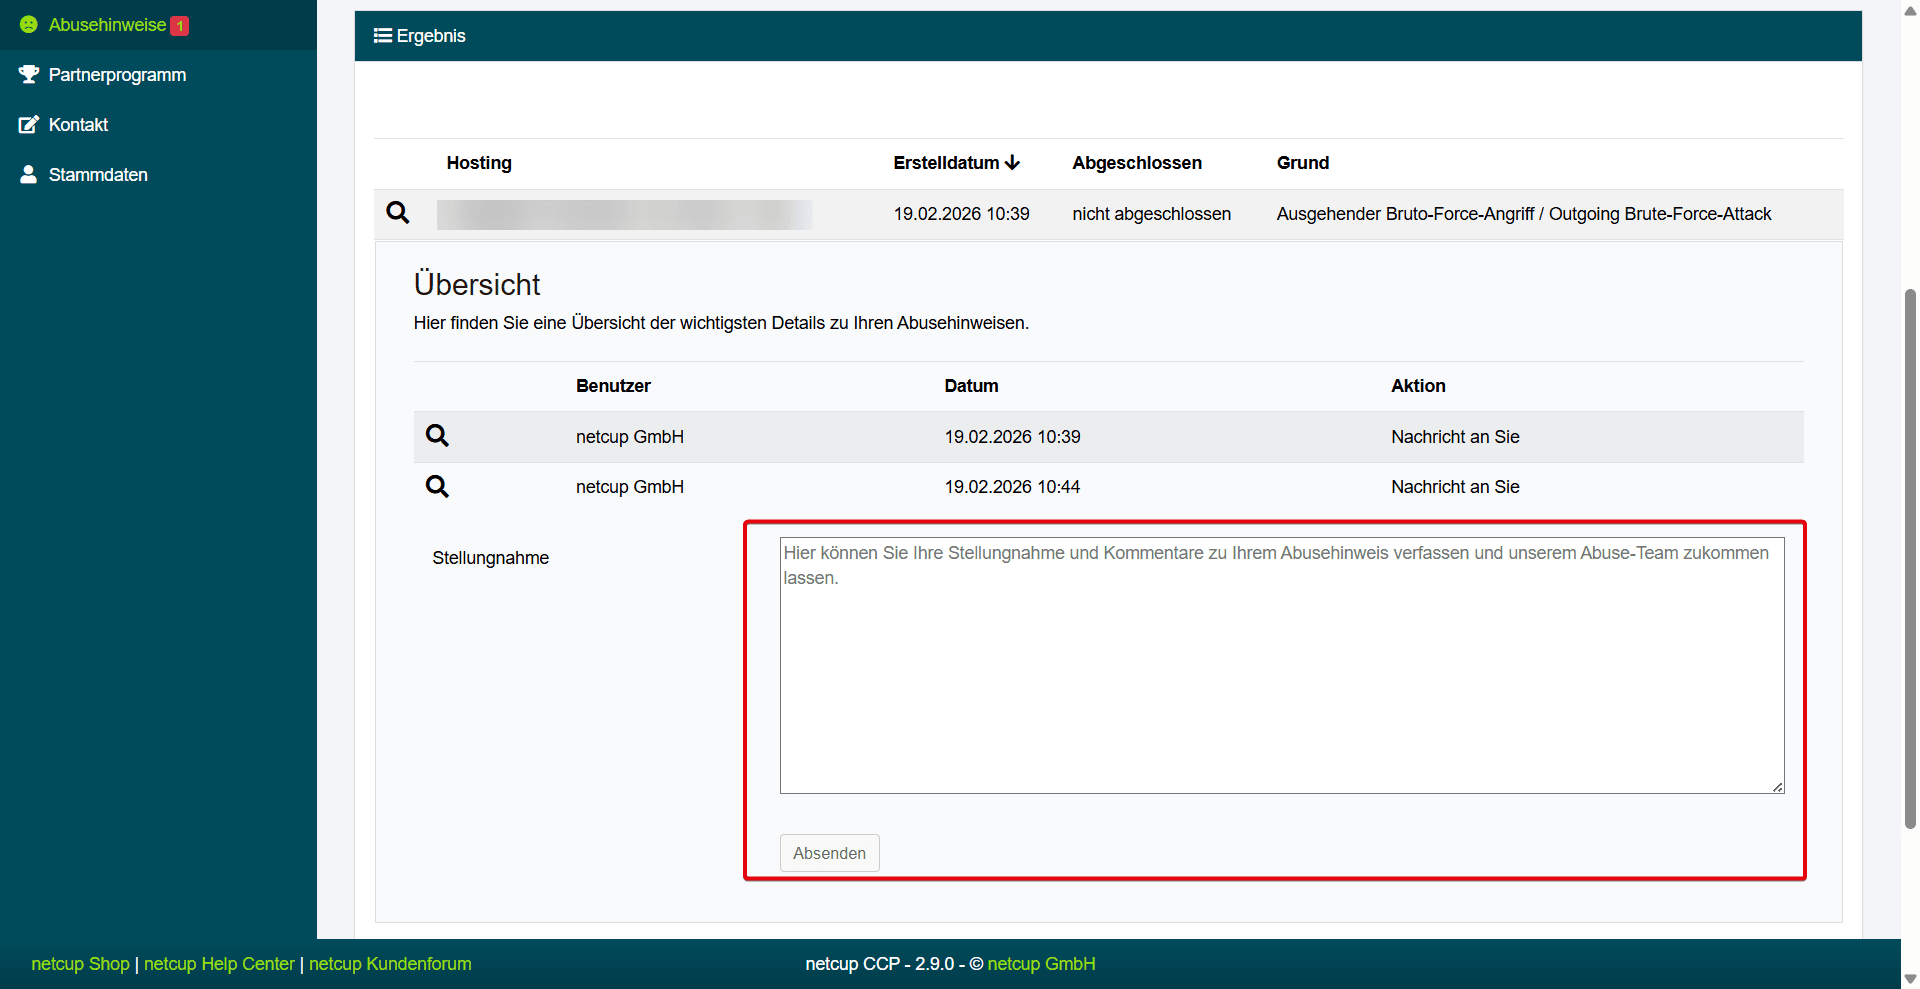Viewport: 1920px width, 989px height.
Task: Click the Aktion column header
Action: click(1418, 386)
